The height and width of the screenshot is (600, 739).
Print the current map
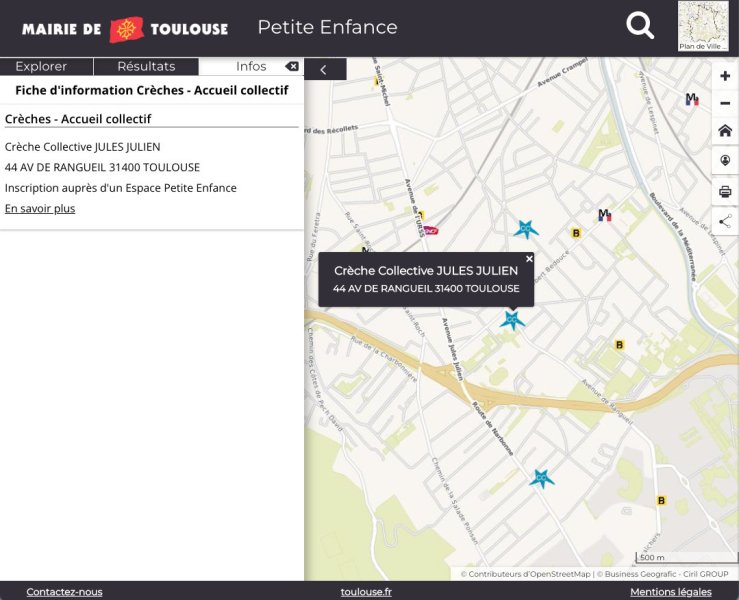click(x=725, y=192)
